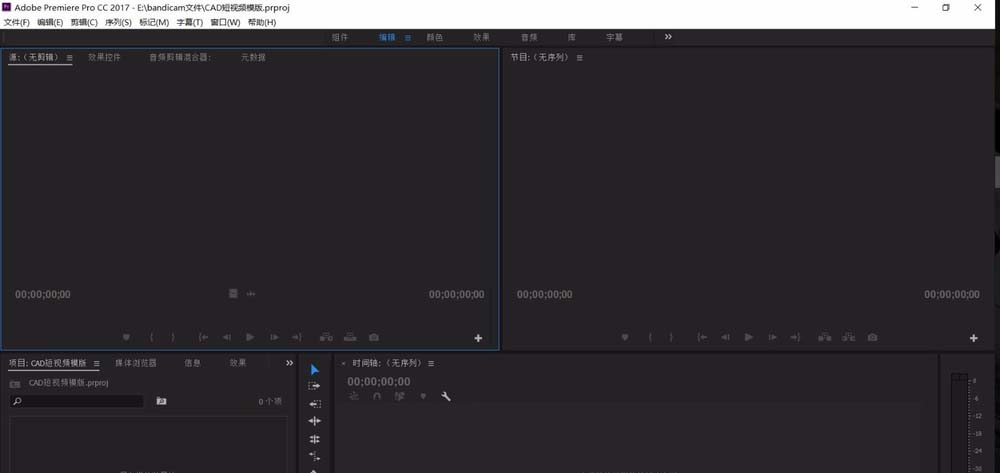Switch to the 媒体浏览器 tab

135,363
